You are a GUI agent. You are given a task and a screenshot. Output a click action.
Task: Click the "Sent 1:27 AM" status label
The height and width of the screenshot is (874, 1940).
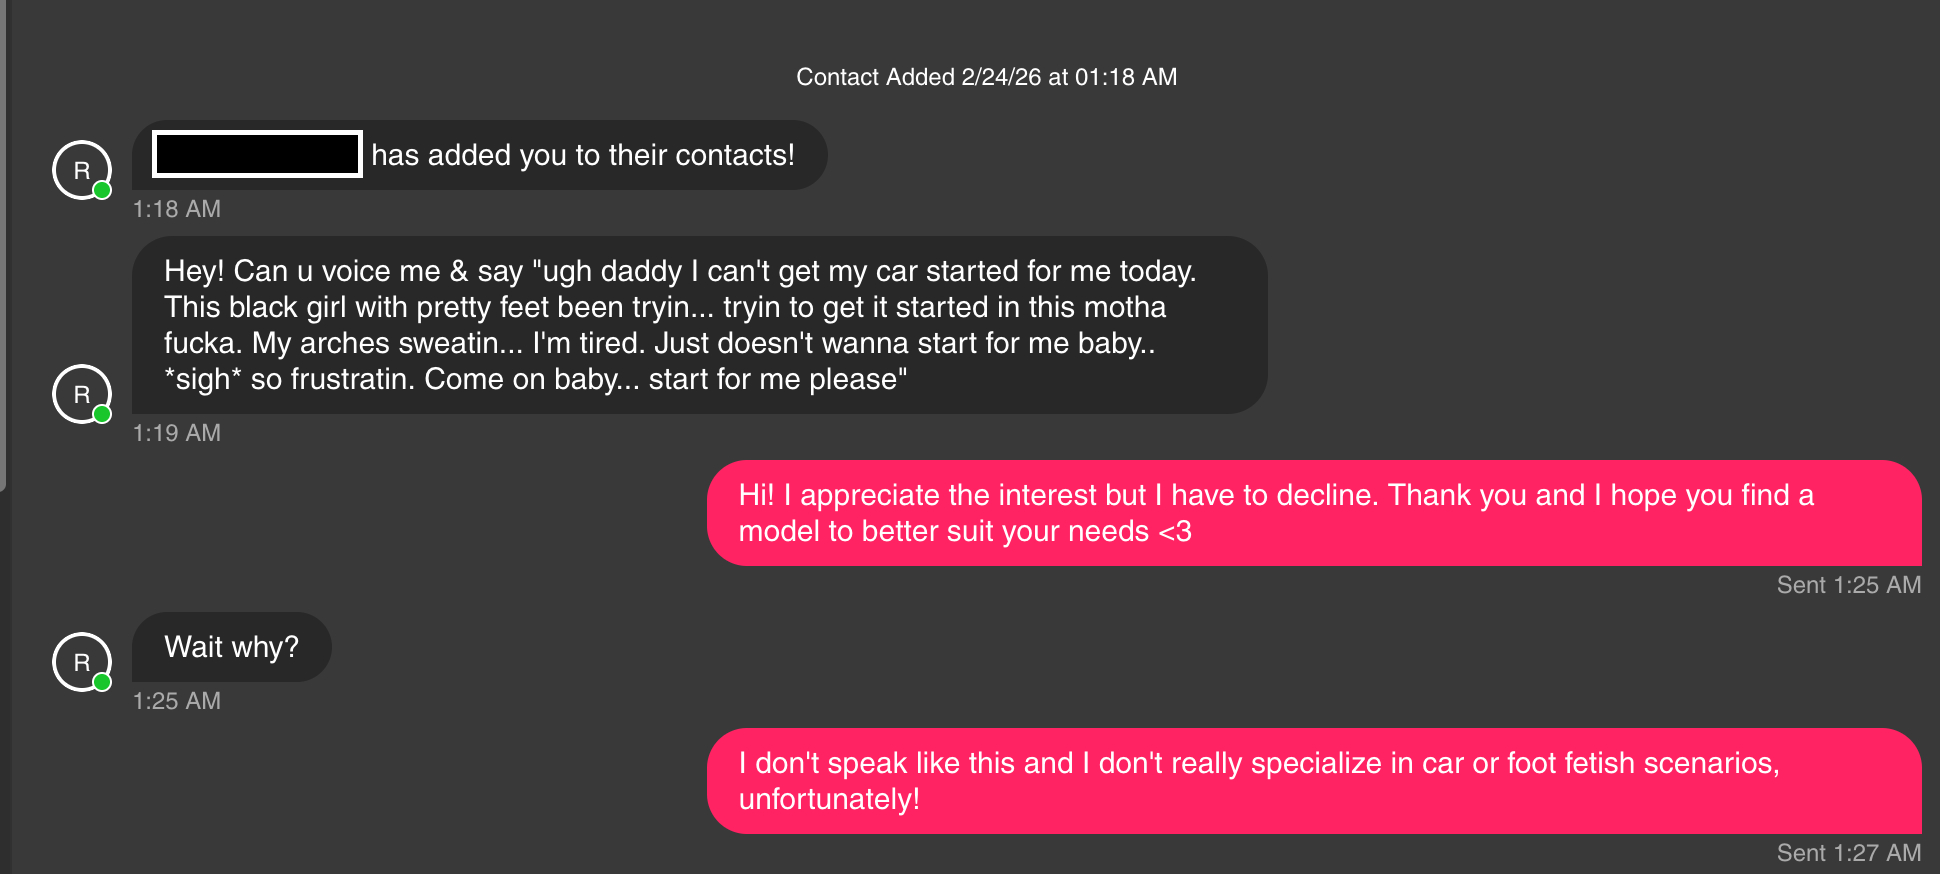pos(1848,853)
